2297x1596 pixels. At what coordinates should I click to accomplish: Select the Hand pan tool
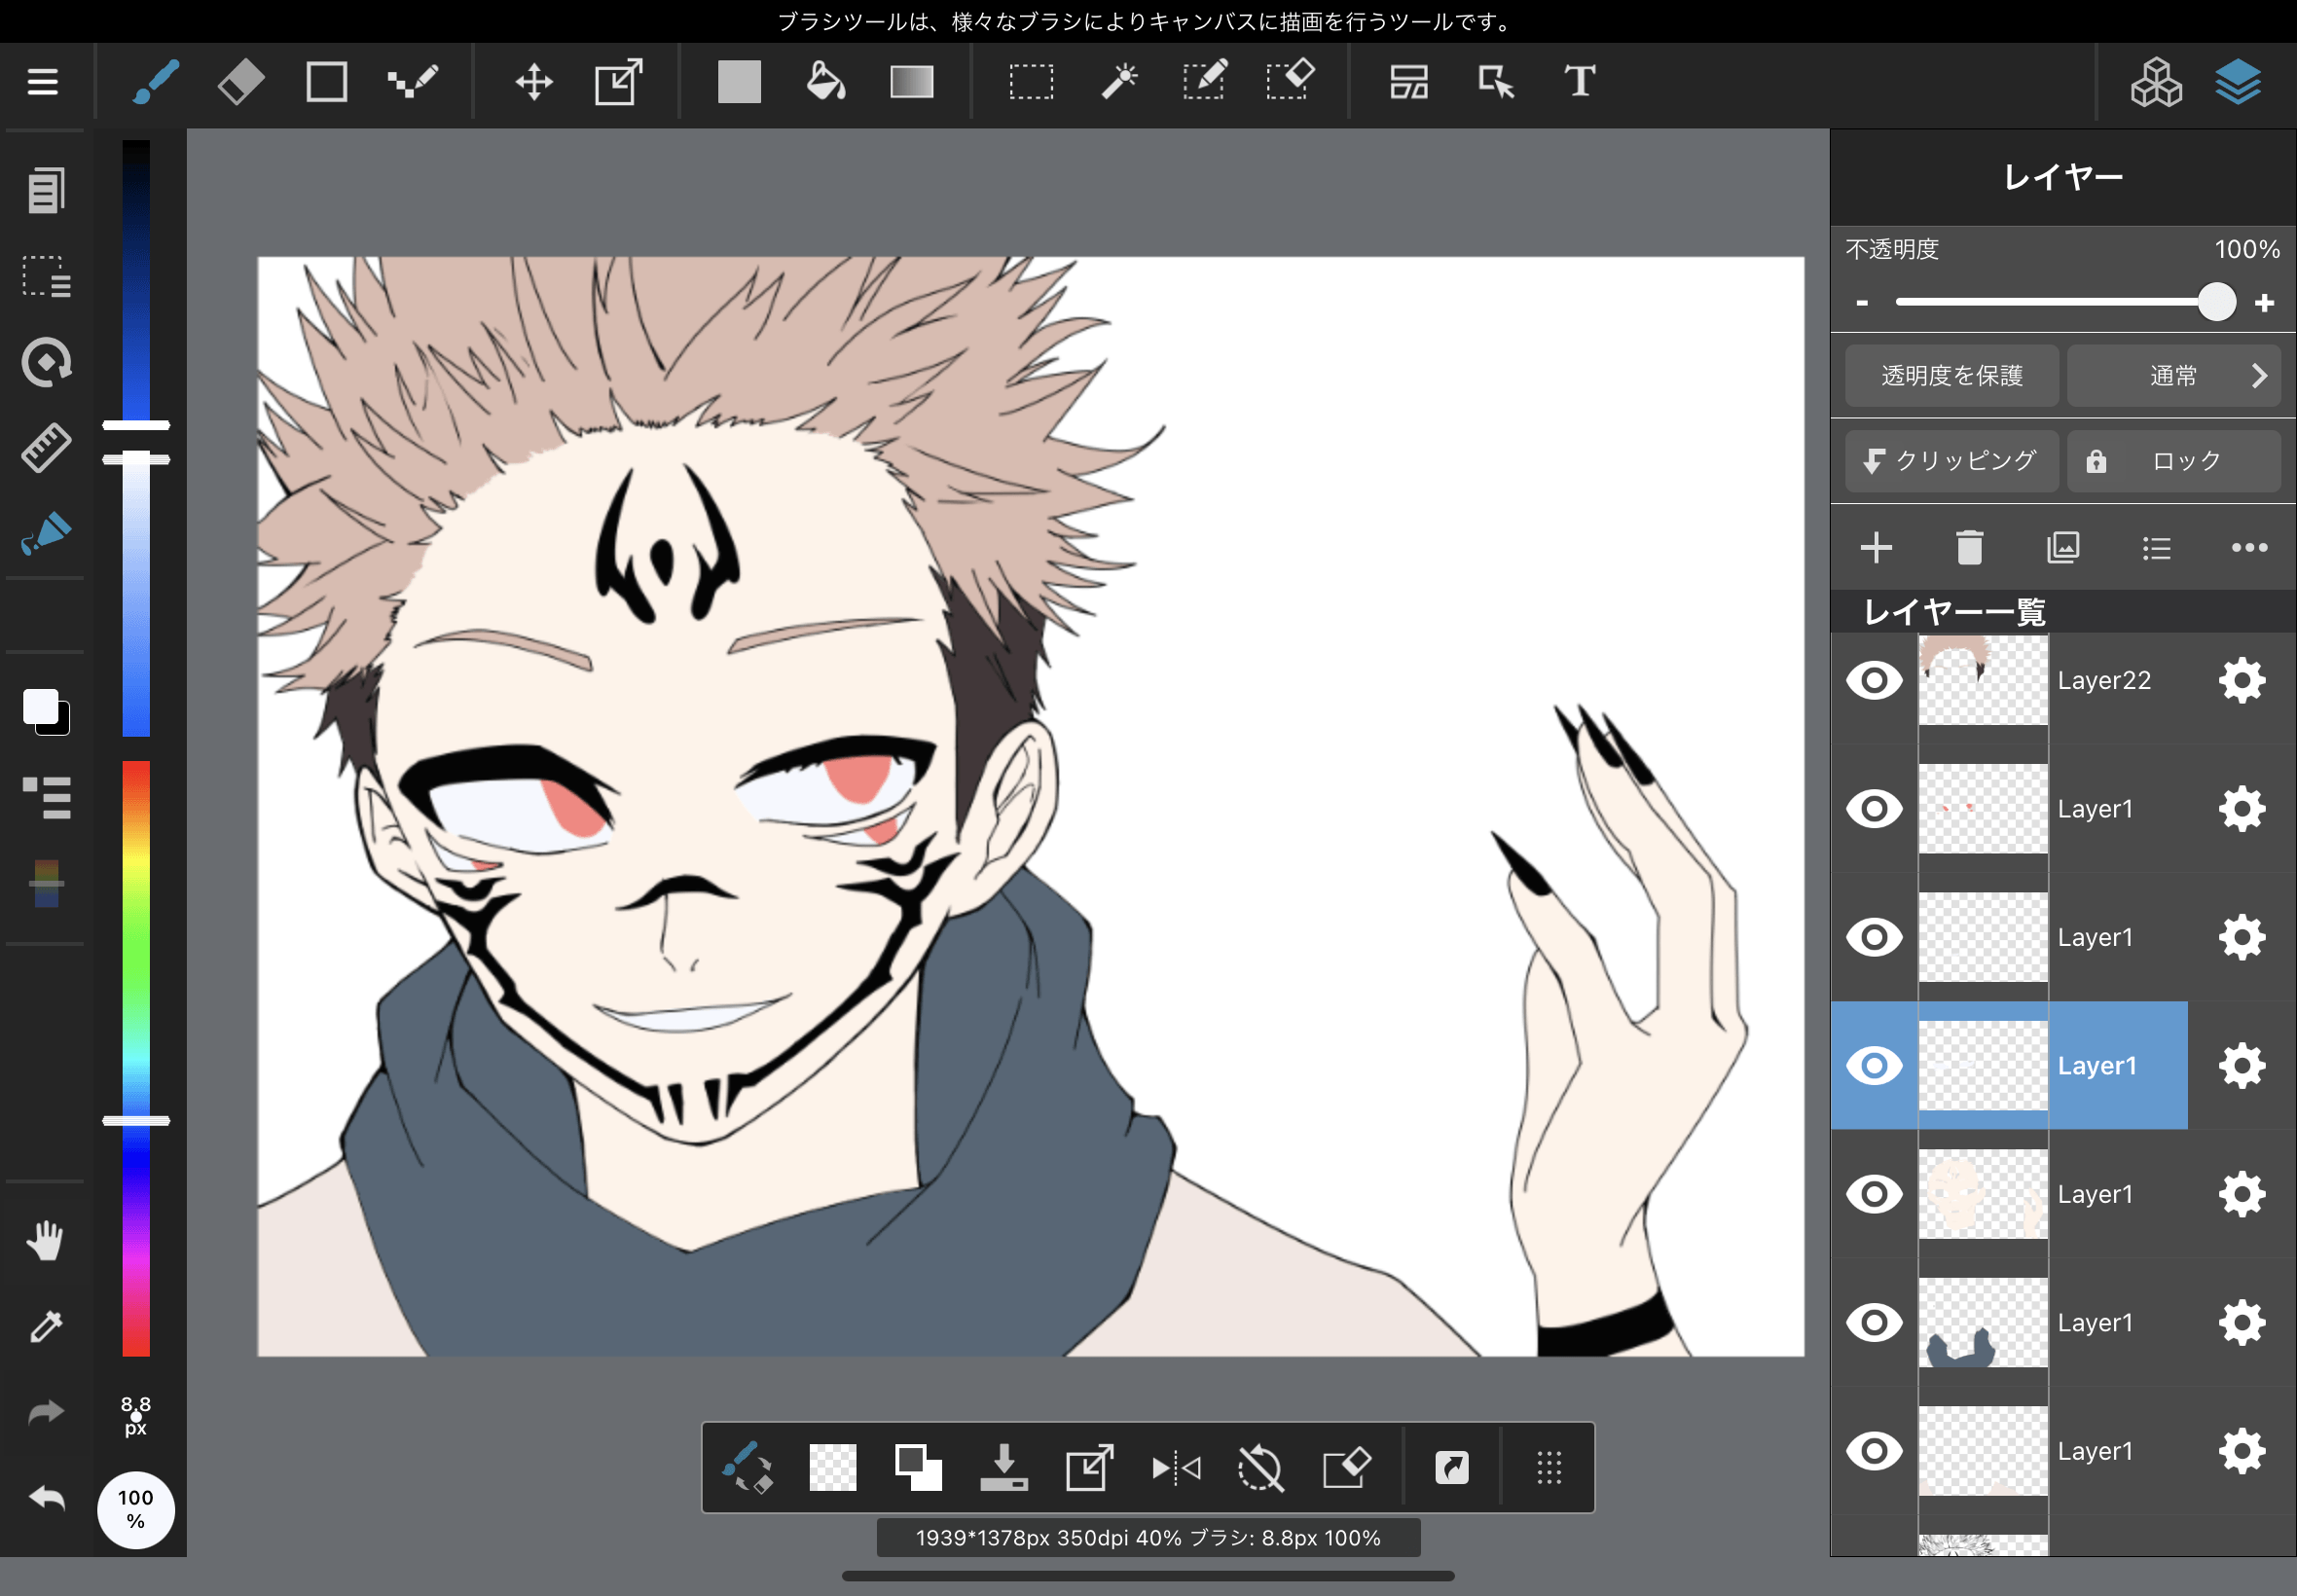click(46, 1240)
